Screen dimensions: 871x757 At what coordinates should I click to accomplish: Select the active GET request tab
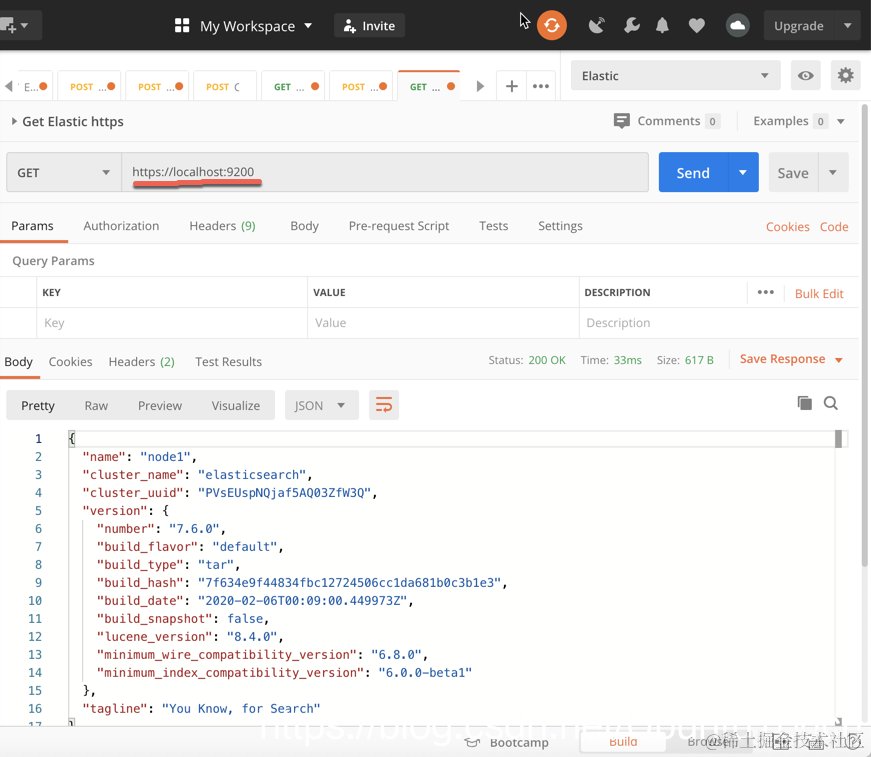(428, 86)
